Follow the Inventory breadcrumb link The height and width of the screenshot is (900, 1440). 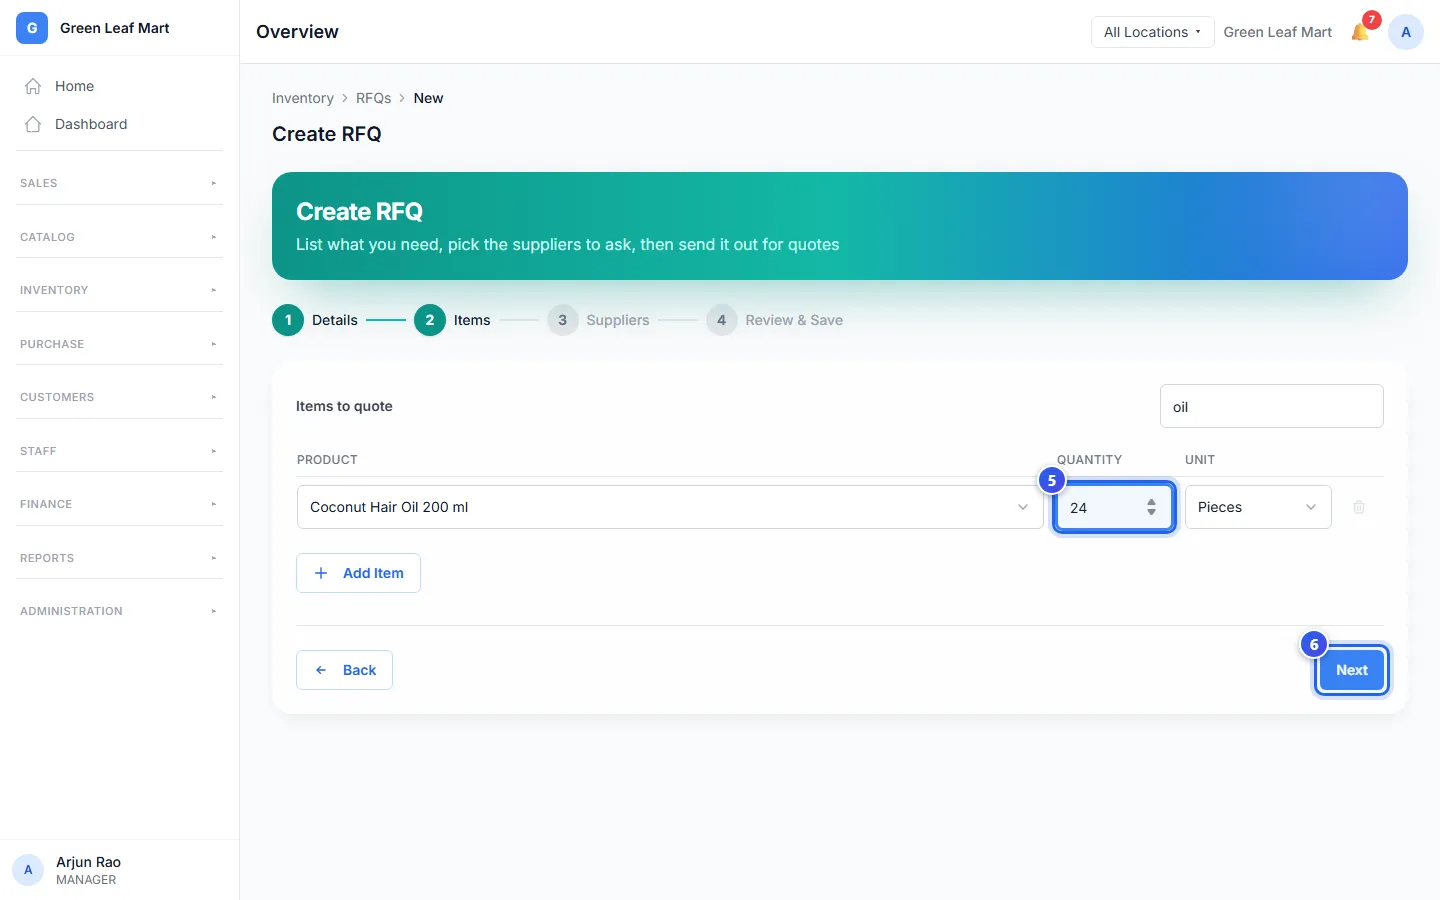coord(303,98)
